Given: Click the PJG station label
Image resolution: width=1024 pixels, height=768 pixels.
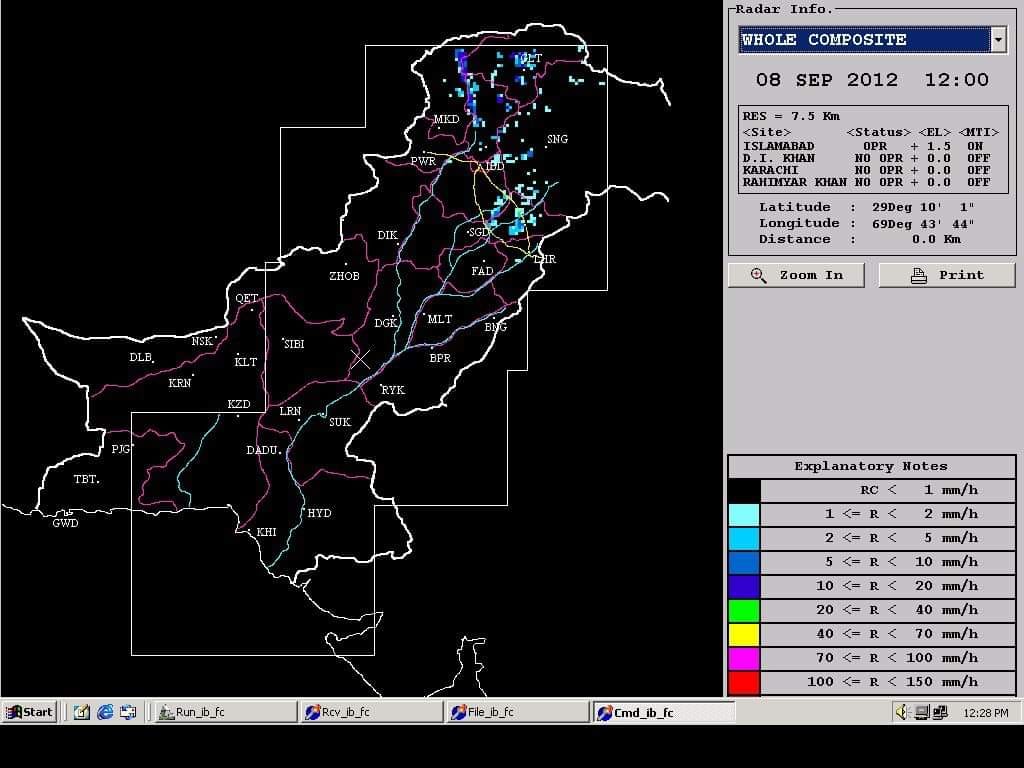Looking at the screenshot, I should coord(121,449).
